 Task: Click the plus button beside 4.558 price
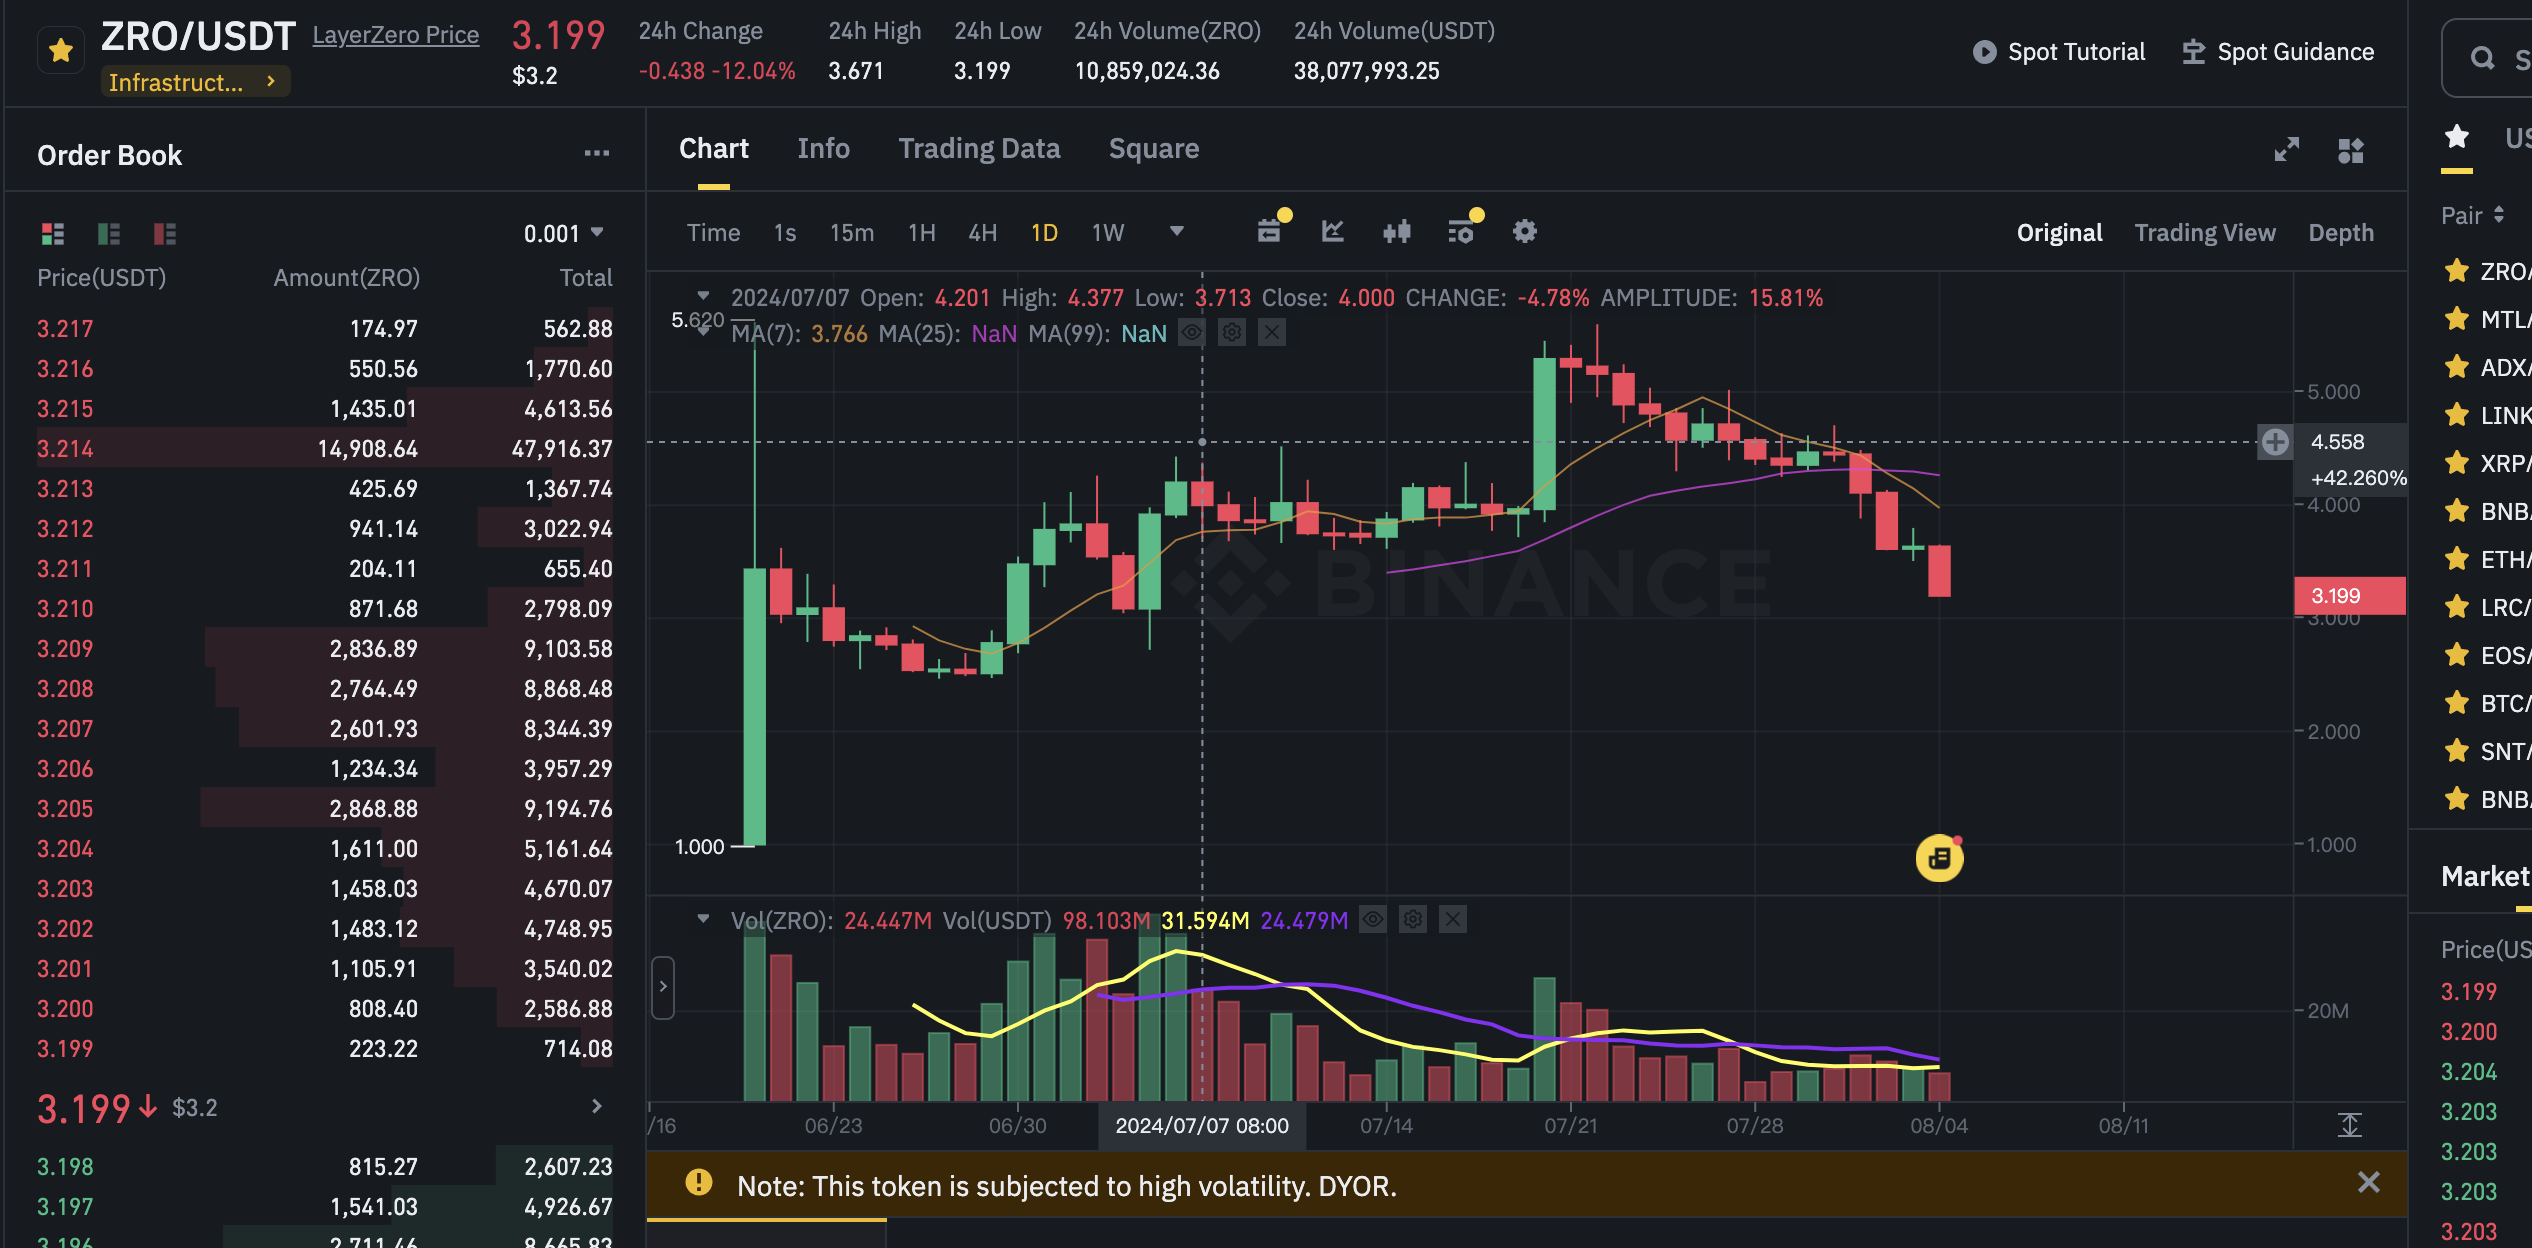coord(2275,441)
